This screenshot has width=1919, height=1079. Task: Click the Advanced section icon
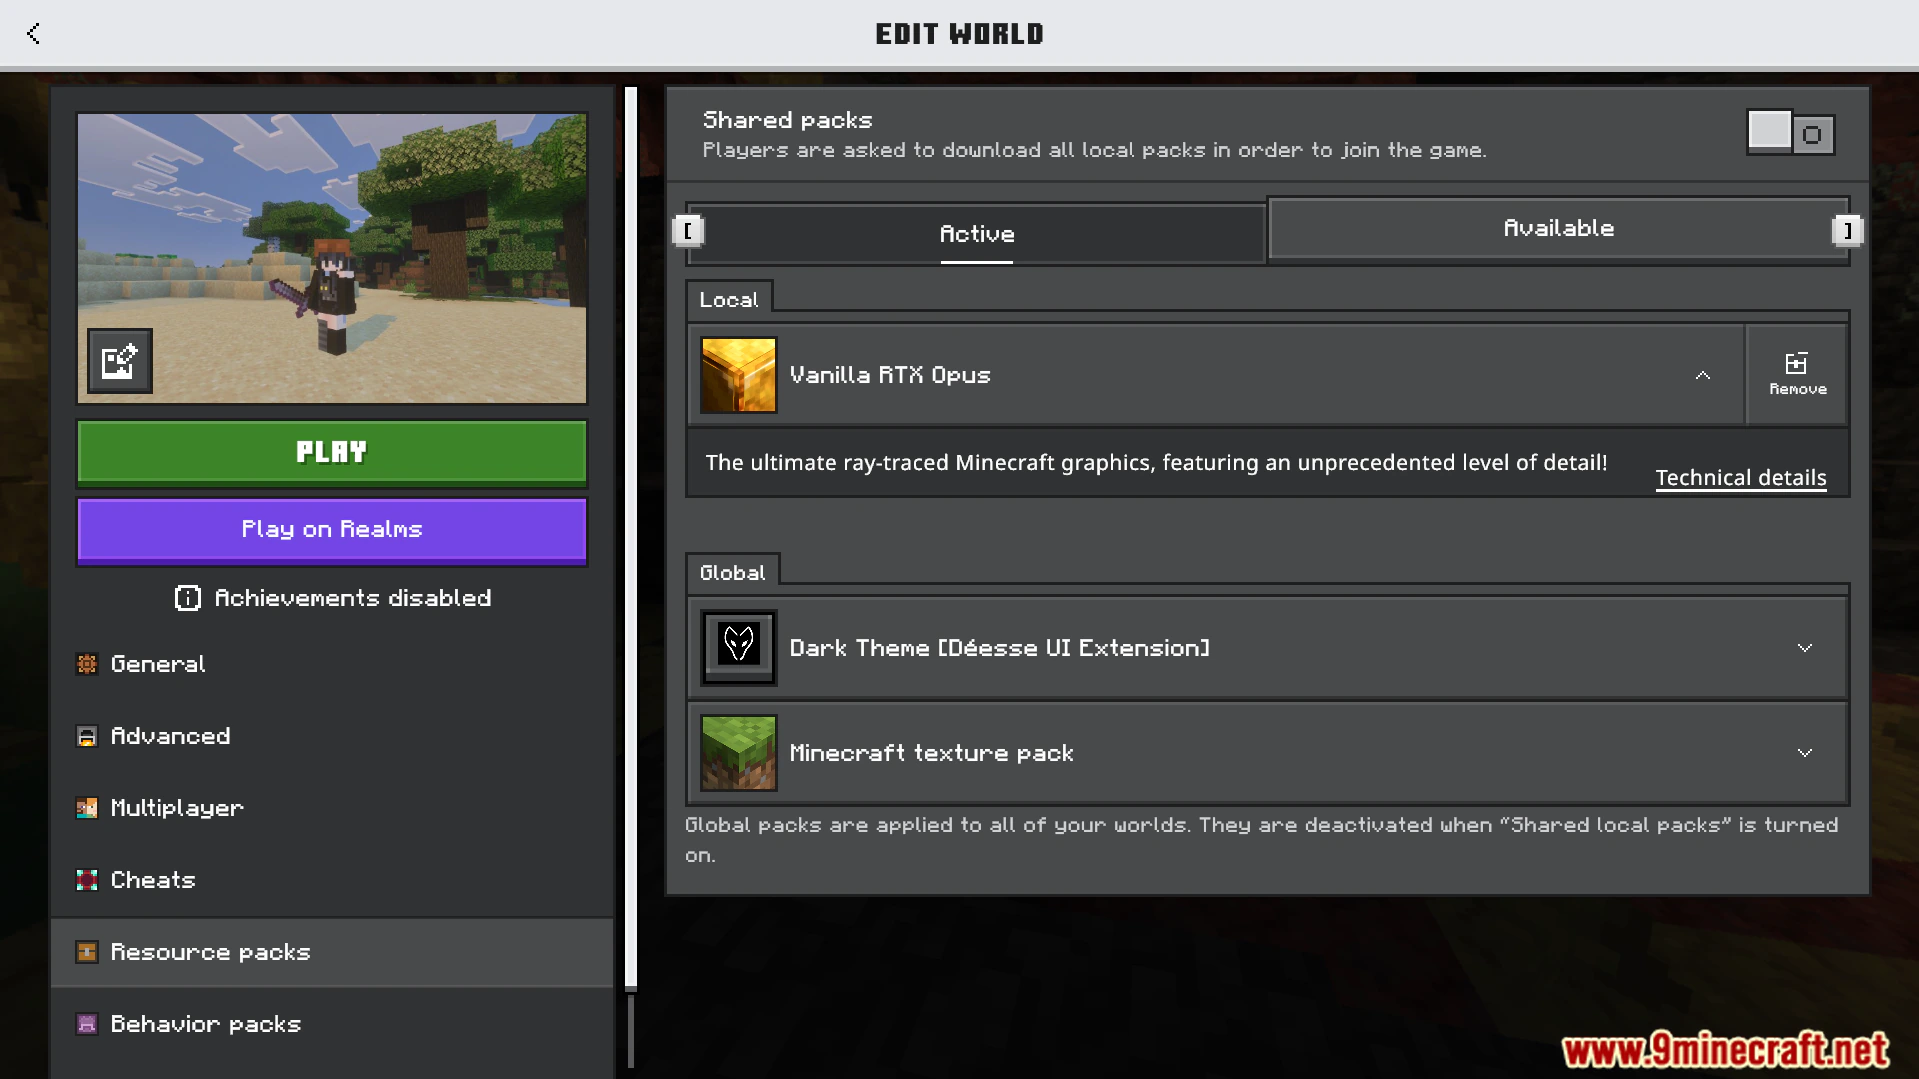point(87,736)
